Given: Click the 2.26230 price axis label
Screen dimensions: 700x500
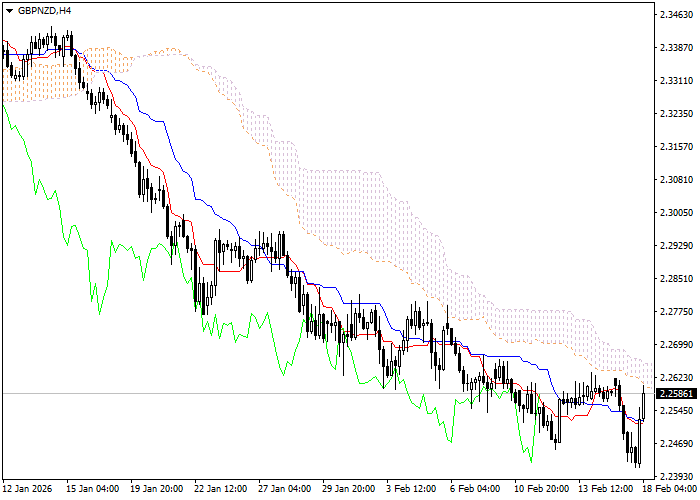Looking at the screenshot, I should pyautogui.click(x=676, y=378).
